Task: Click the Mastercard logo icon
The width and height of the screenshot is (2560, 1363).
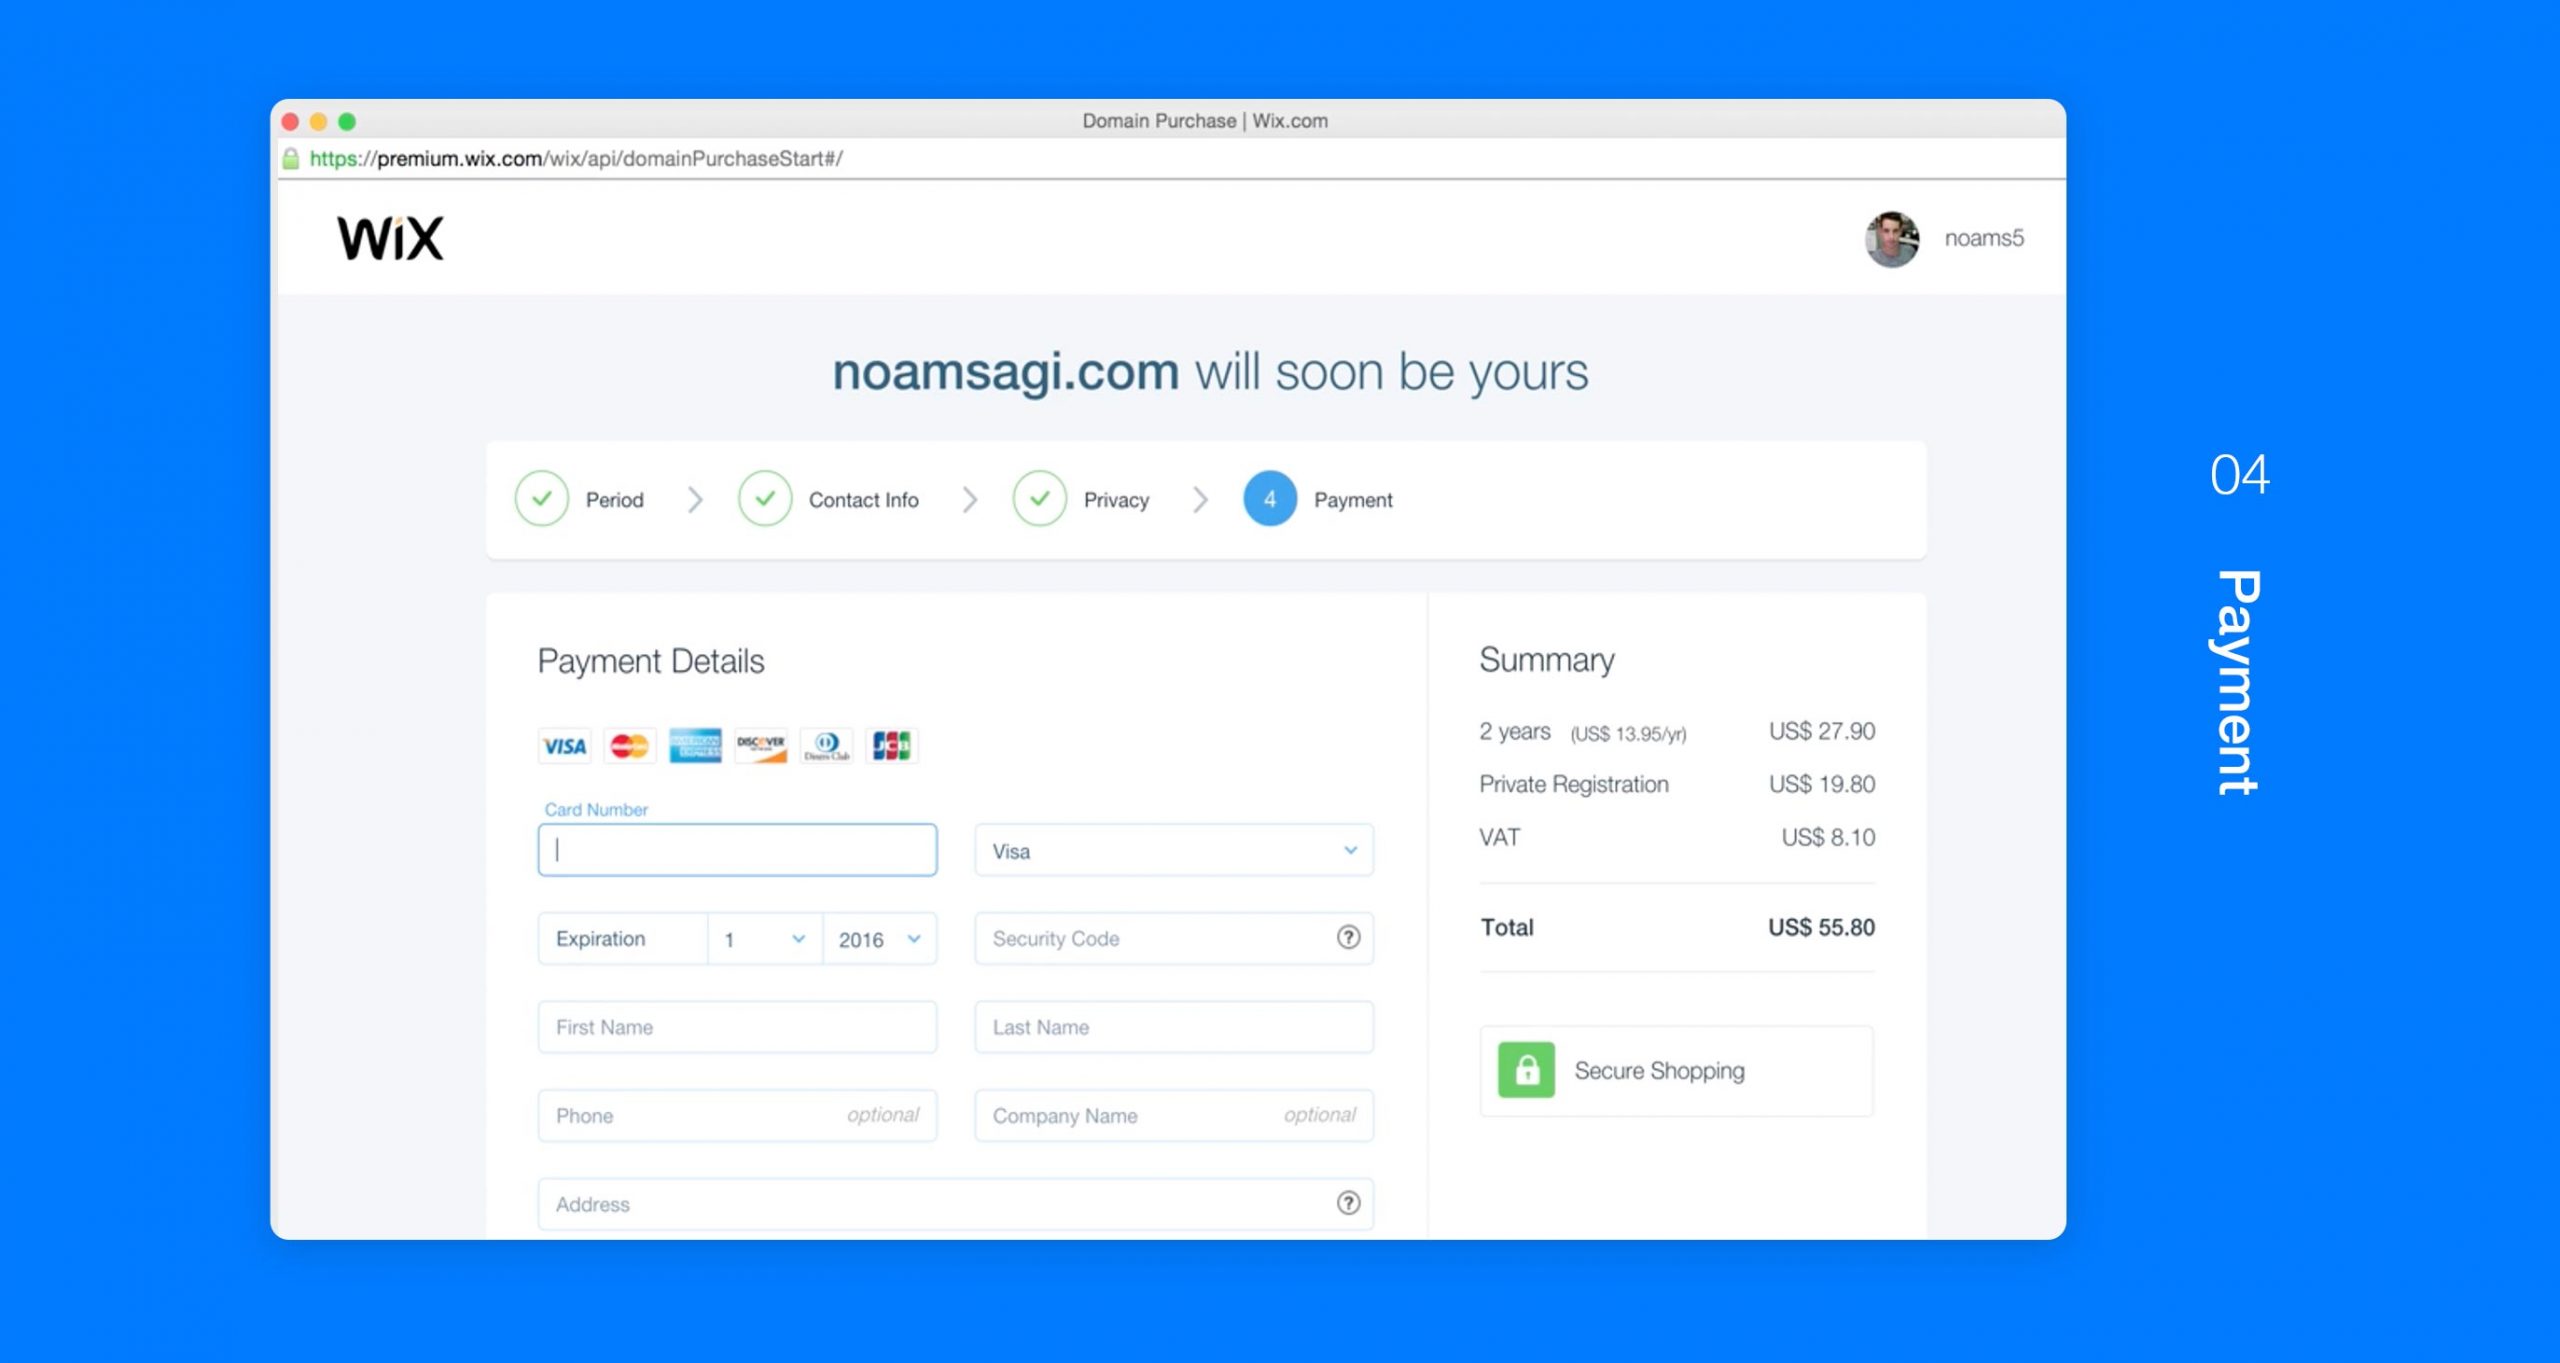Action: (x=630, y=746)
